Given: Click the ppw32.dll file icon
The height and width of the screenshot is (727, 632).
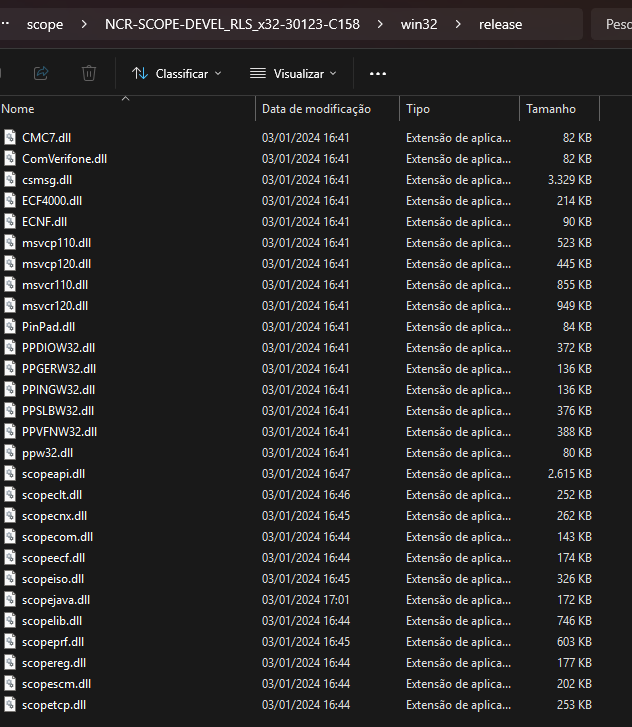Looking at the screenshot, I should (10, 453).
